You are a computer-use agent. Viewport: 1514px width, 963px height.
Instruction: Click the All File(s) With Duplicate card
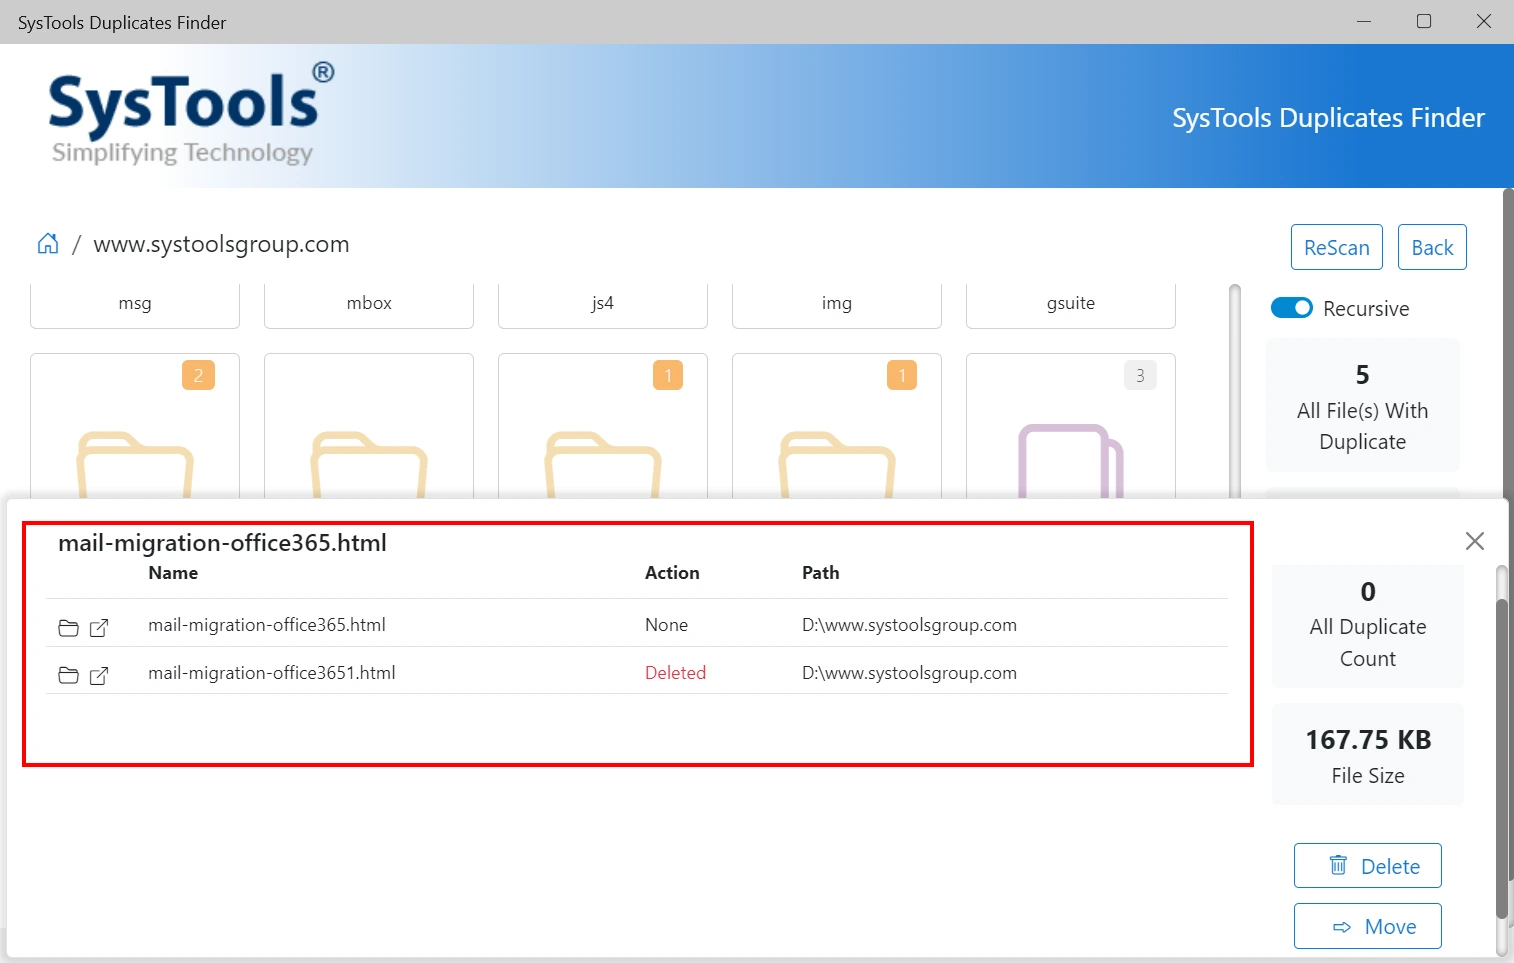[x=1362, y=405]
